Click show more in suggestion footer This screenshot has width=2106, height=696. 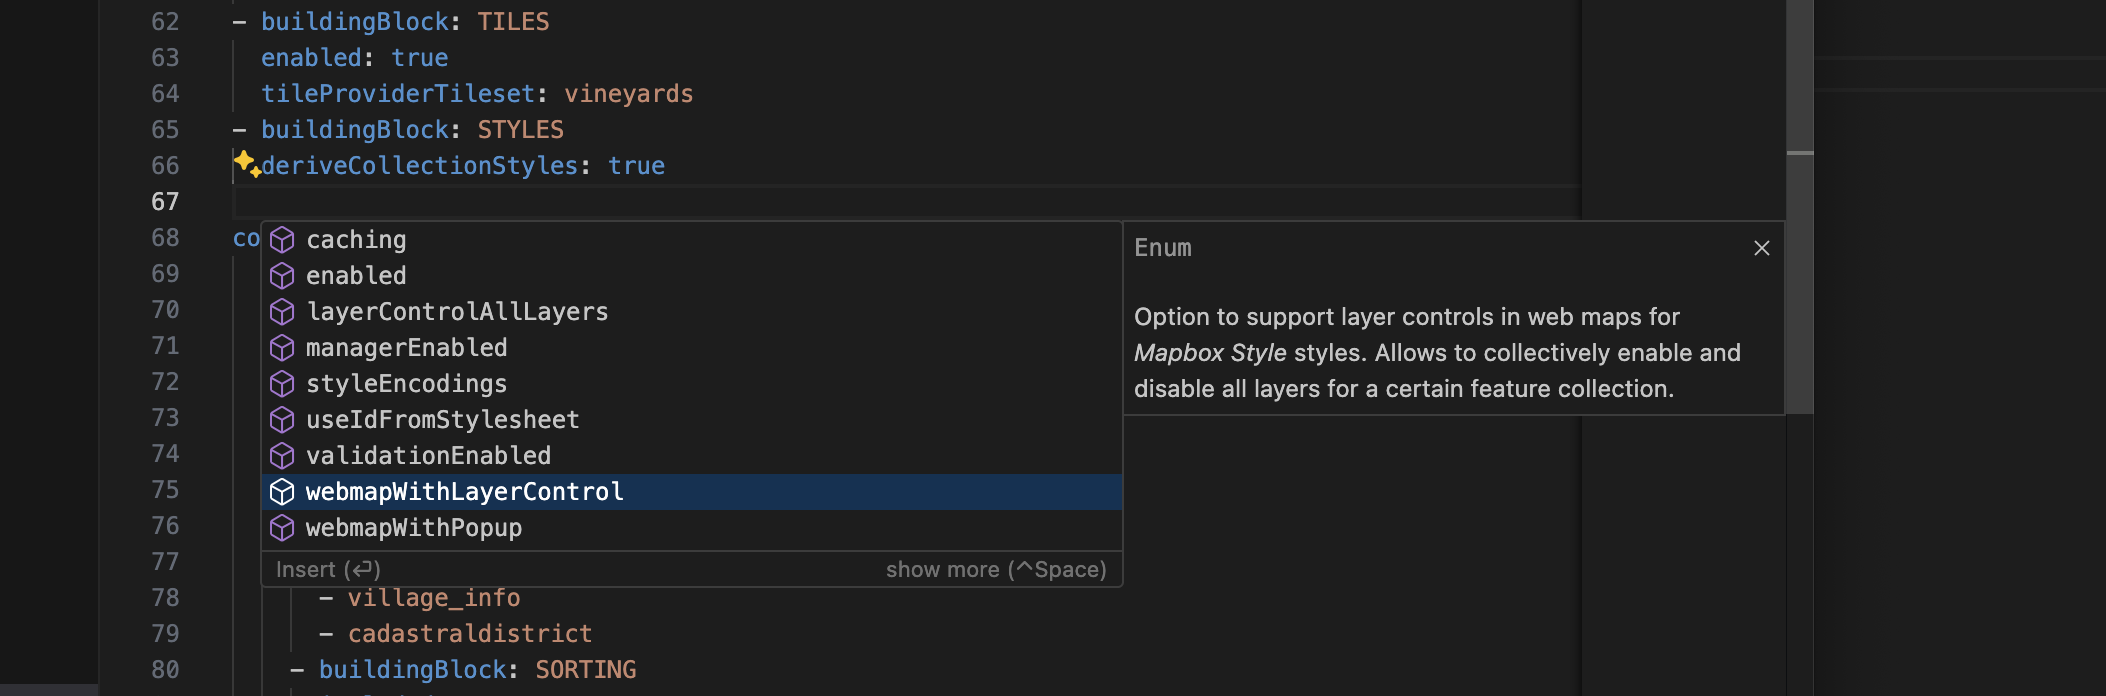pos(995,570)
